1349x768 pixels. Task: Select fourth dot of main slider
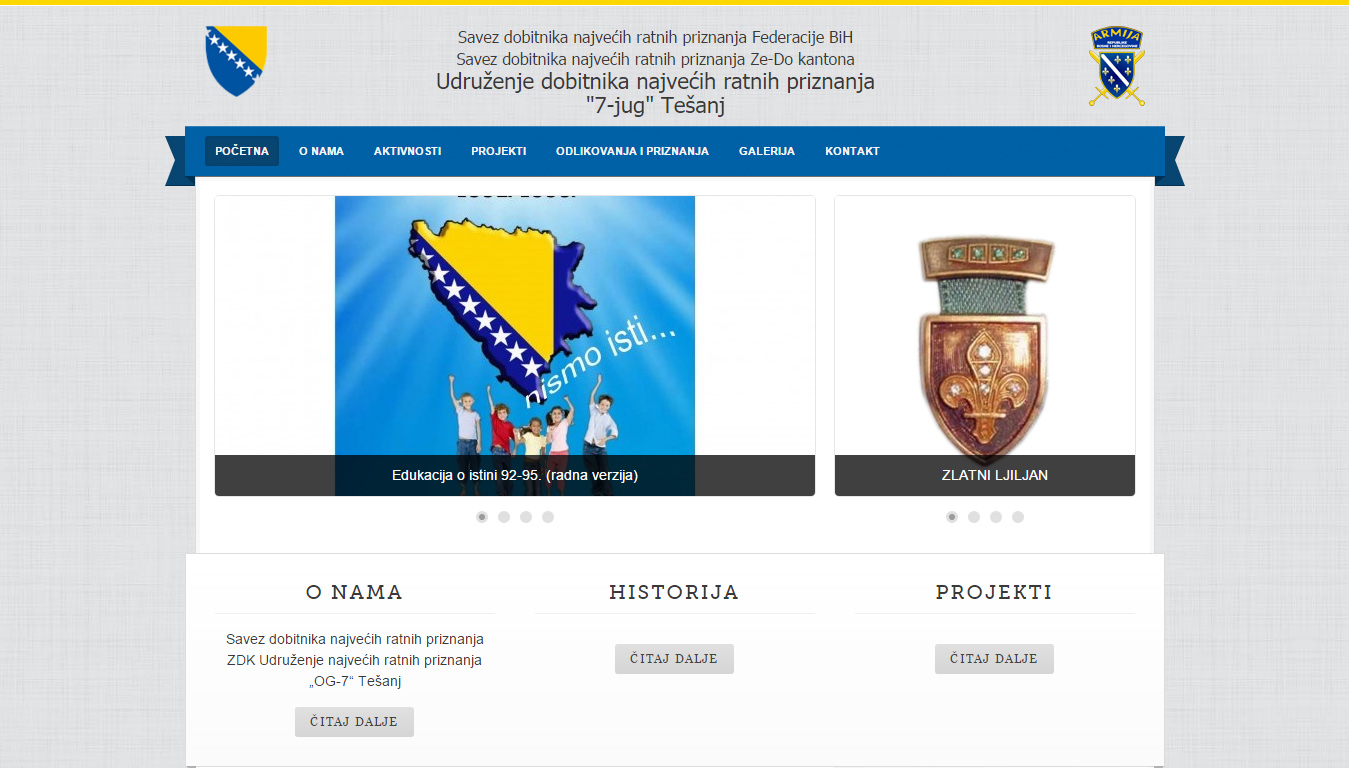click(x=548, y=517)
